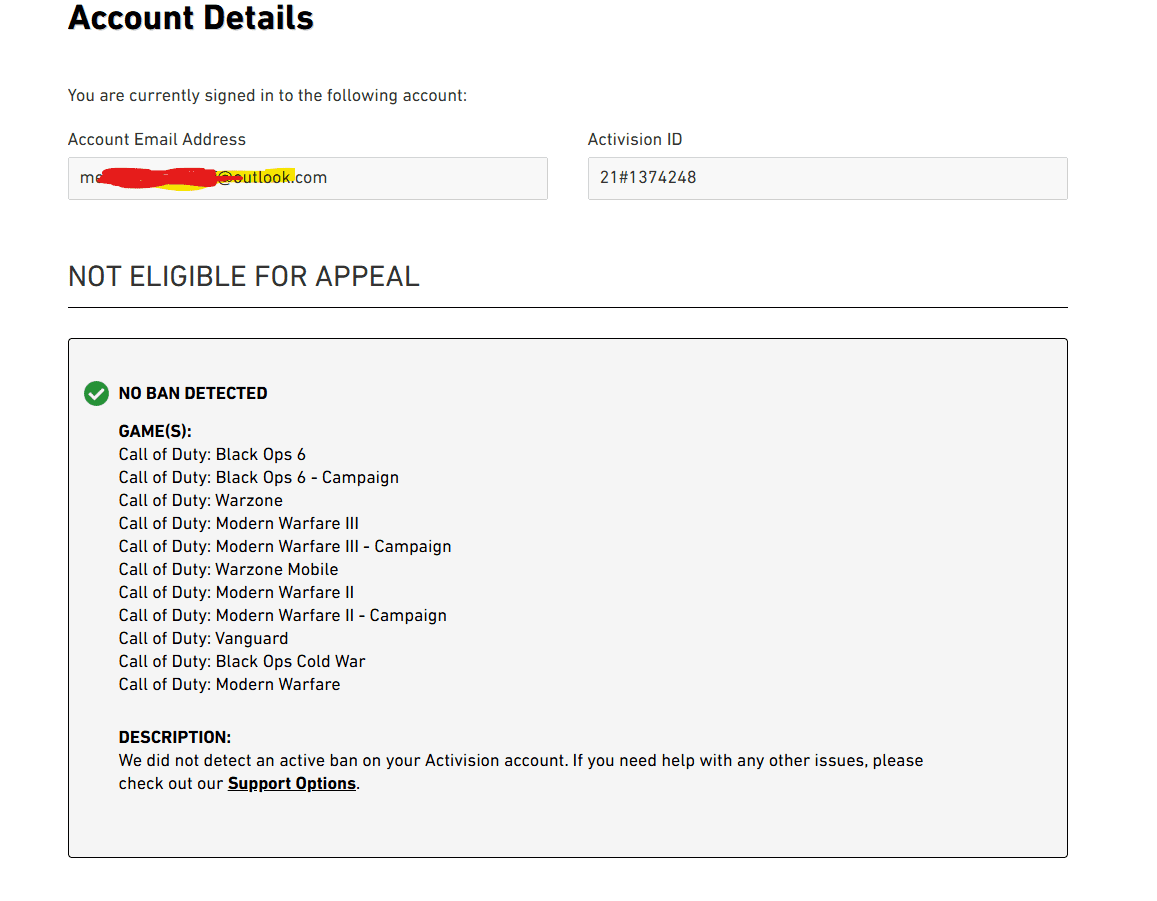Screen dimensions: 1157x901
Task: Click Call of Duty: Modern Warfare III - Campaign
Action: (x=285, y=546)
